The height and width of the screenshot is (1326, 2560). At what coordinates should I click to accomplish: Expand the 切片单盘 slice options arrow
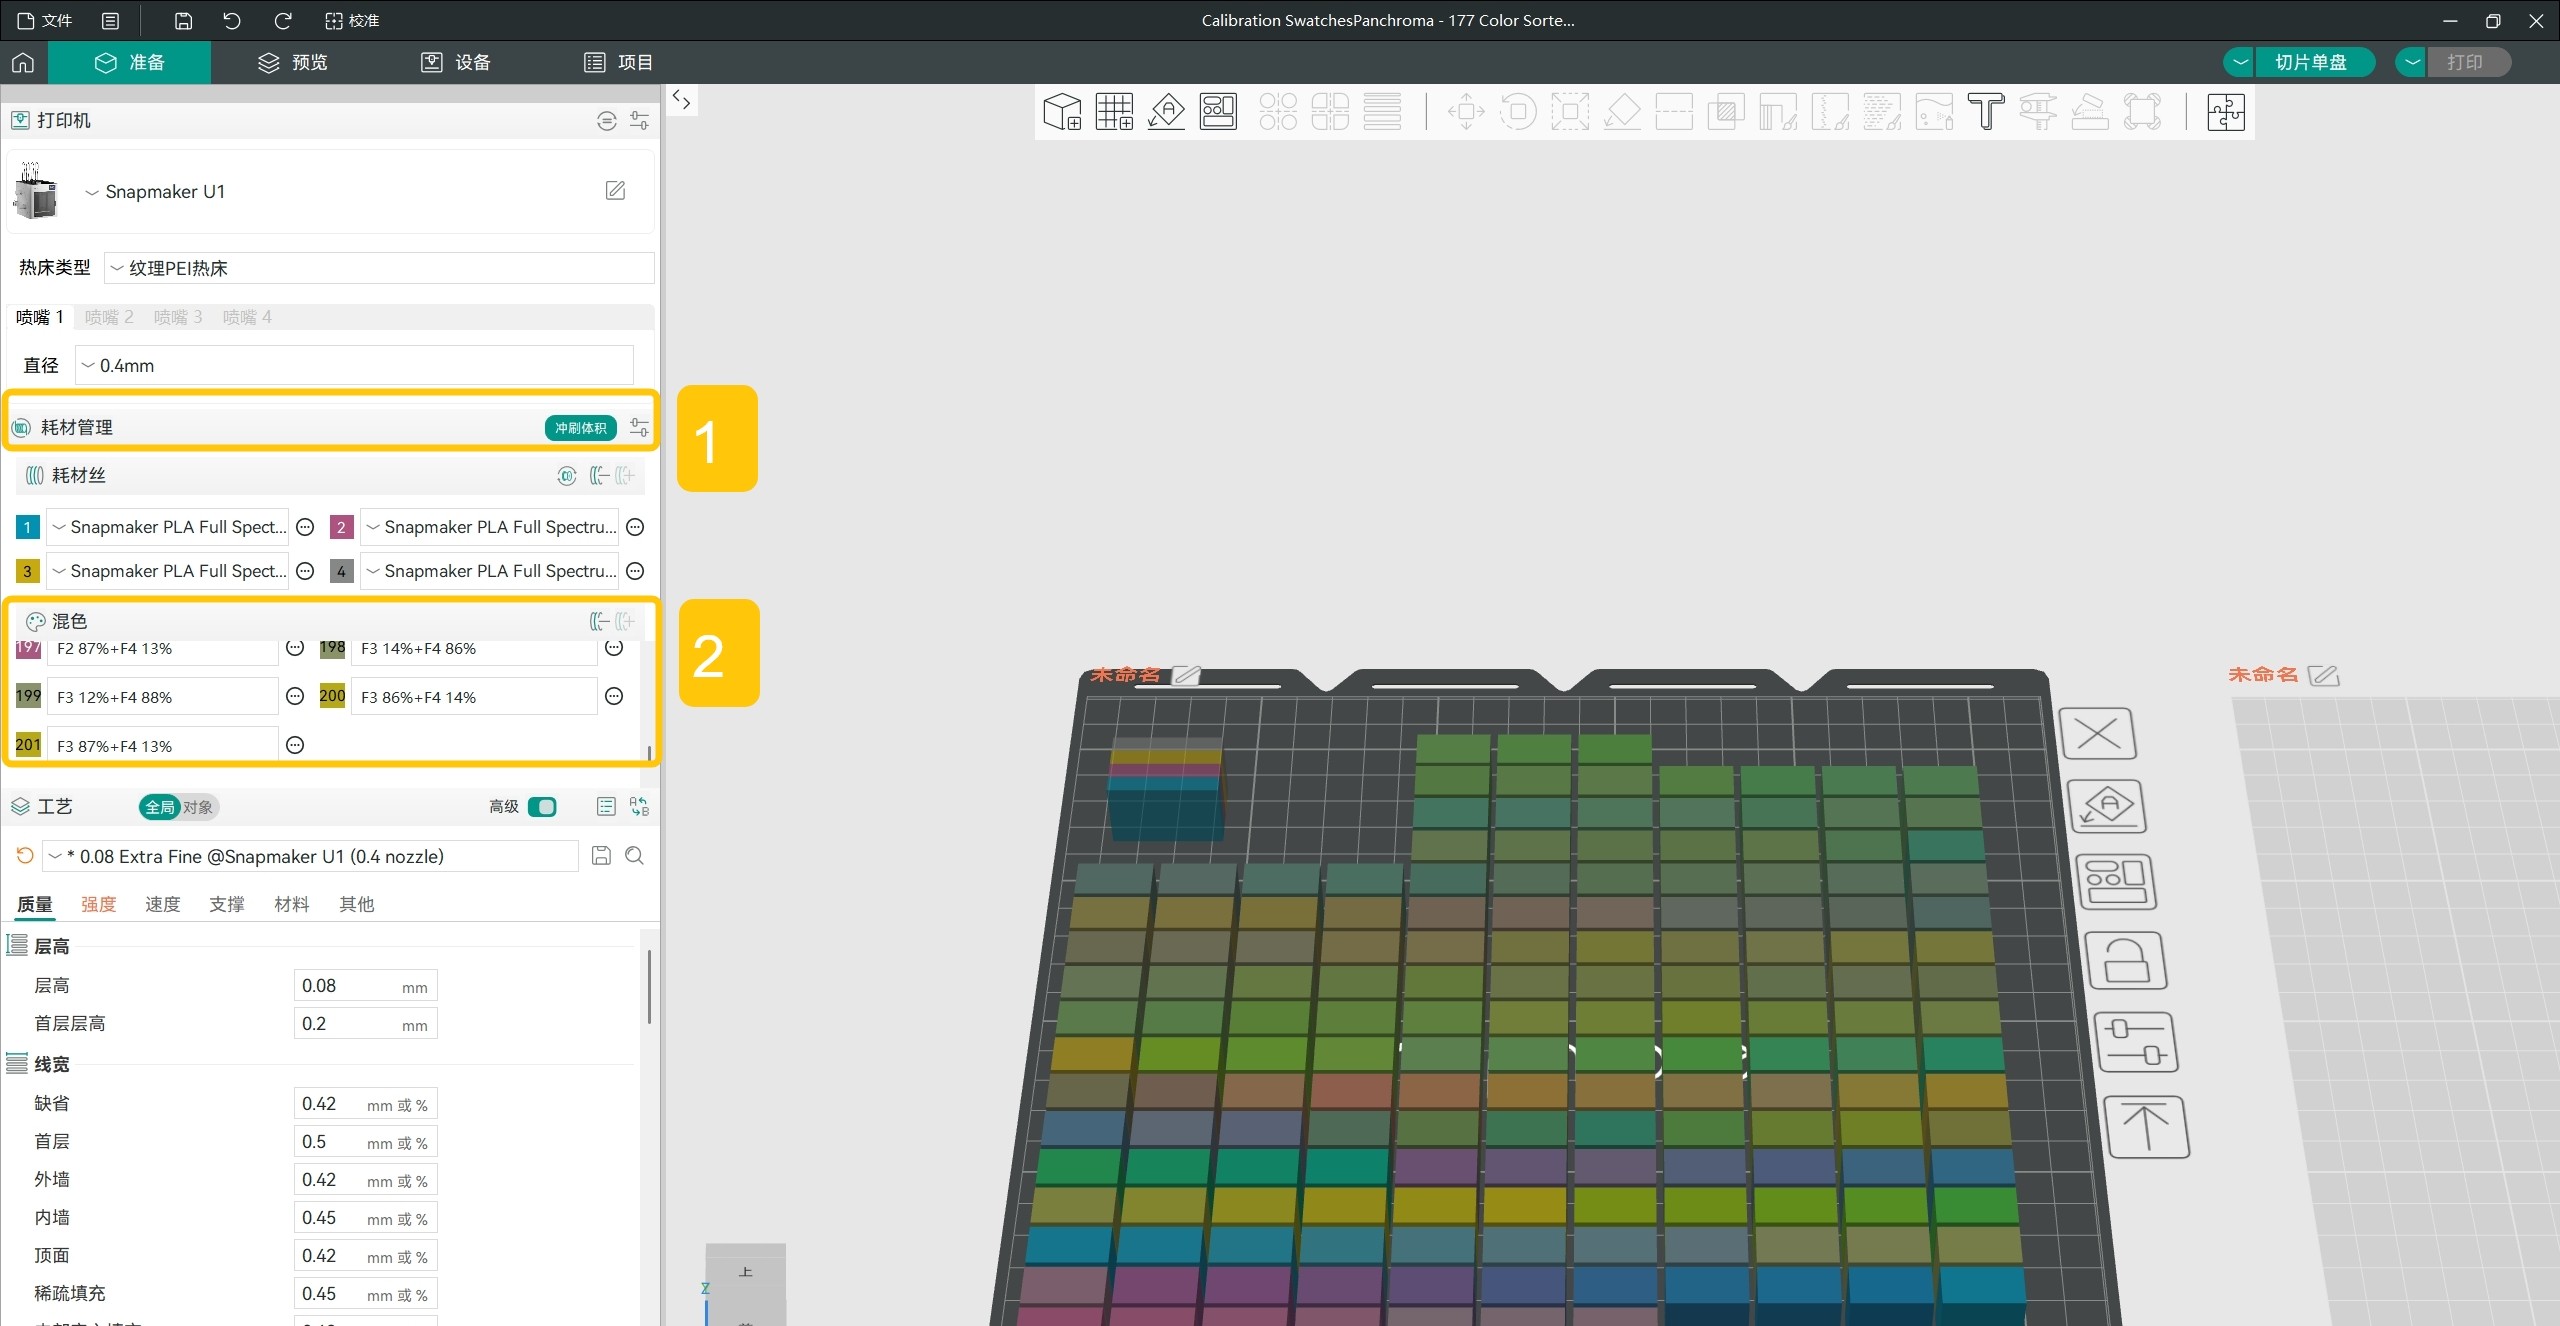(2240, 62)
